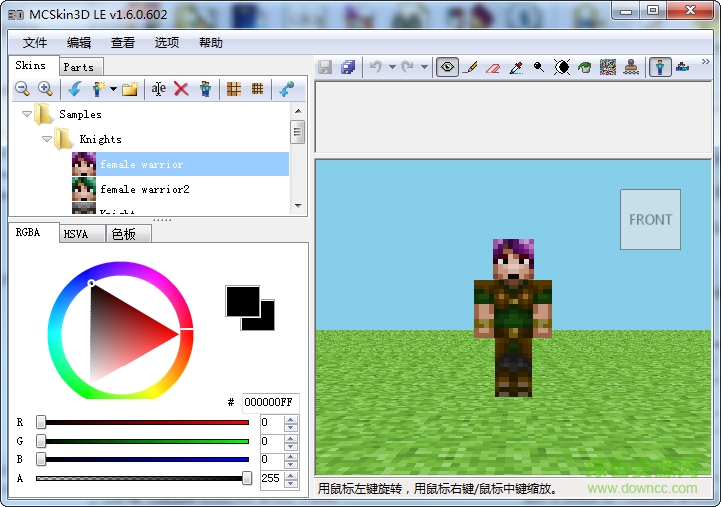Select the female warrior2 skin
This screenshot has width=721, height=507.
[x=144, y=189]
